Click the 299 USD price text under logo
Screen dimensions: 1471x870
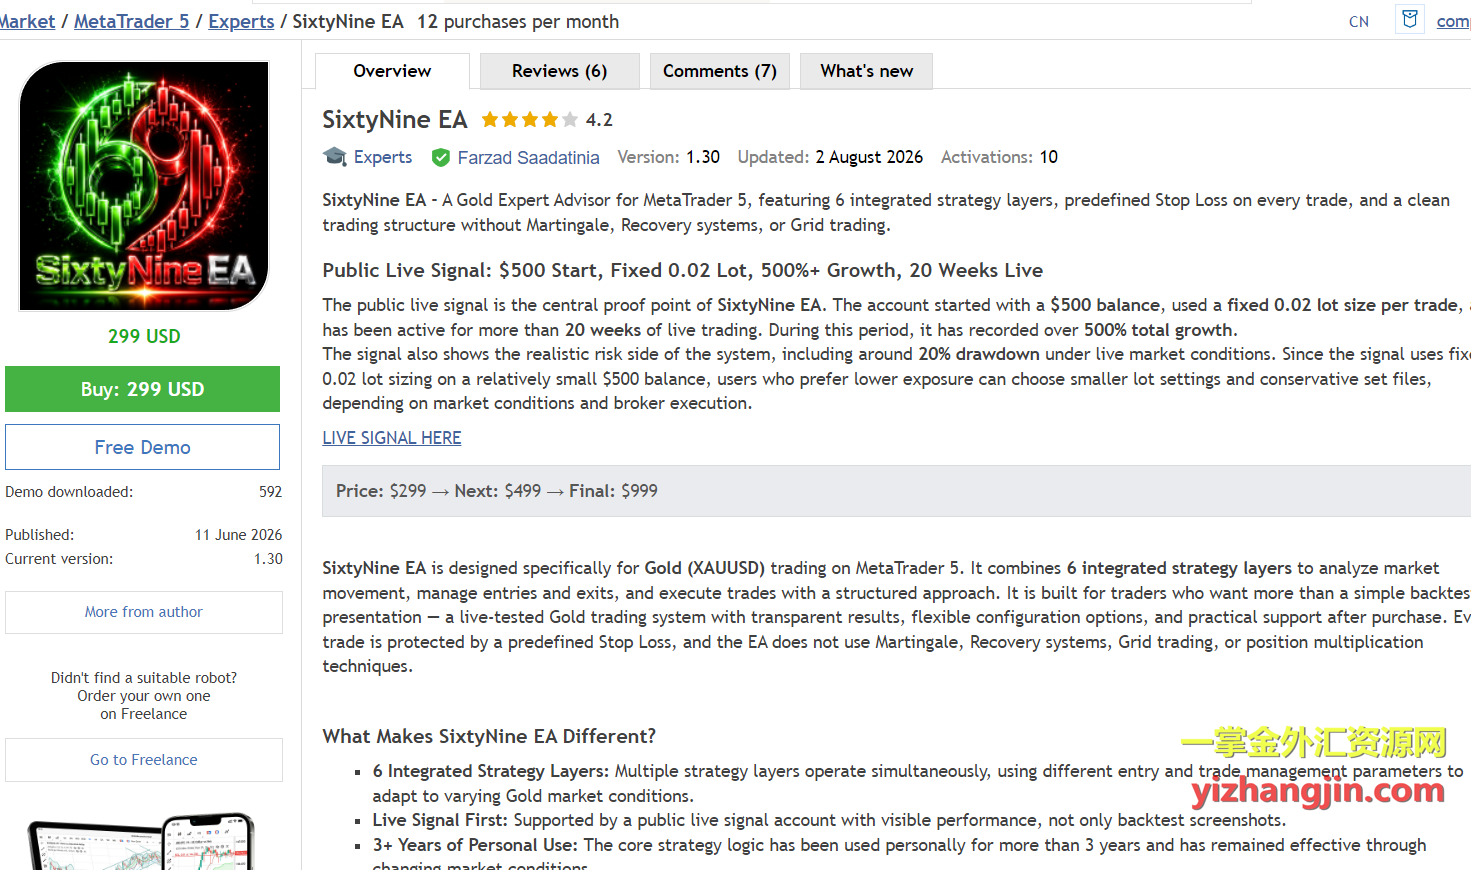tap(144, 336)
